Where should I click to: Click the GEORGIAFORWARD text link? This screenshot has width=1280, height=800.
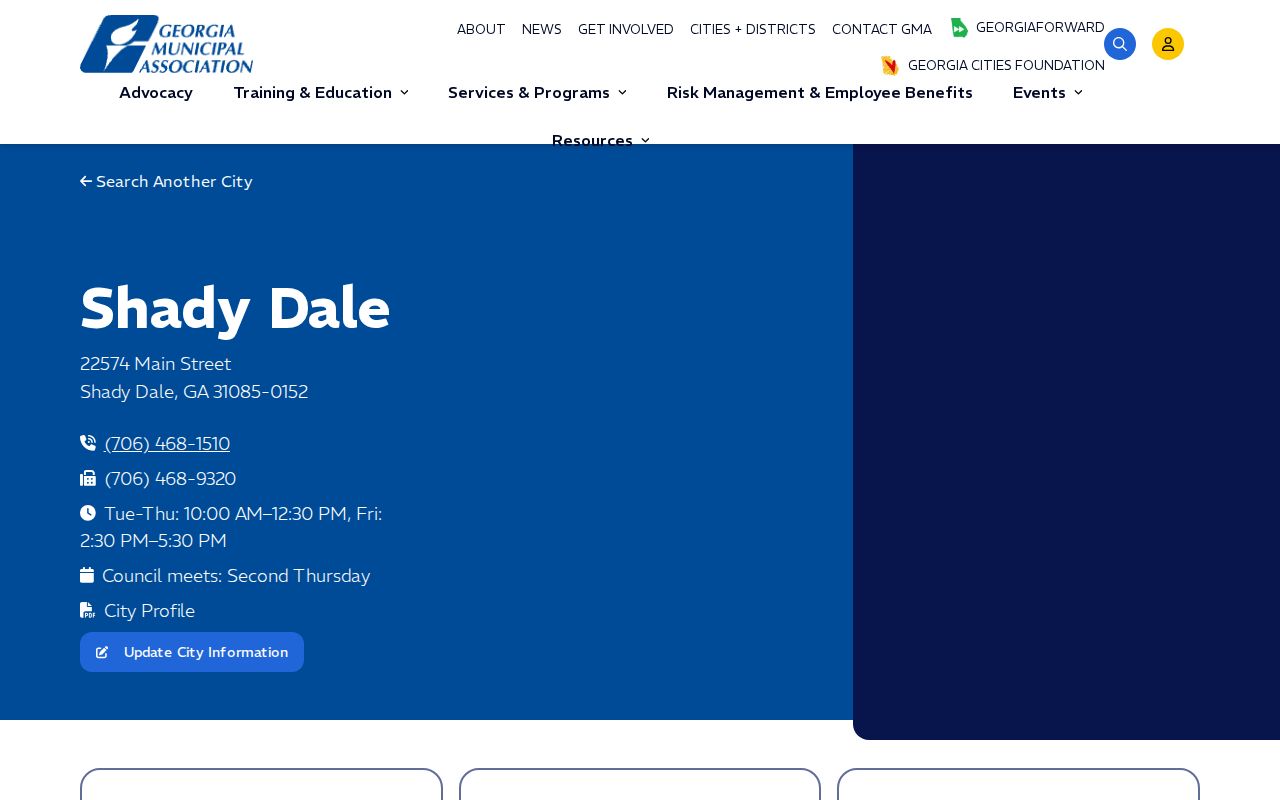pyautogui.click(x=1040, y=28)
